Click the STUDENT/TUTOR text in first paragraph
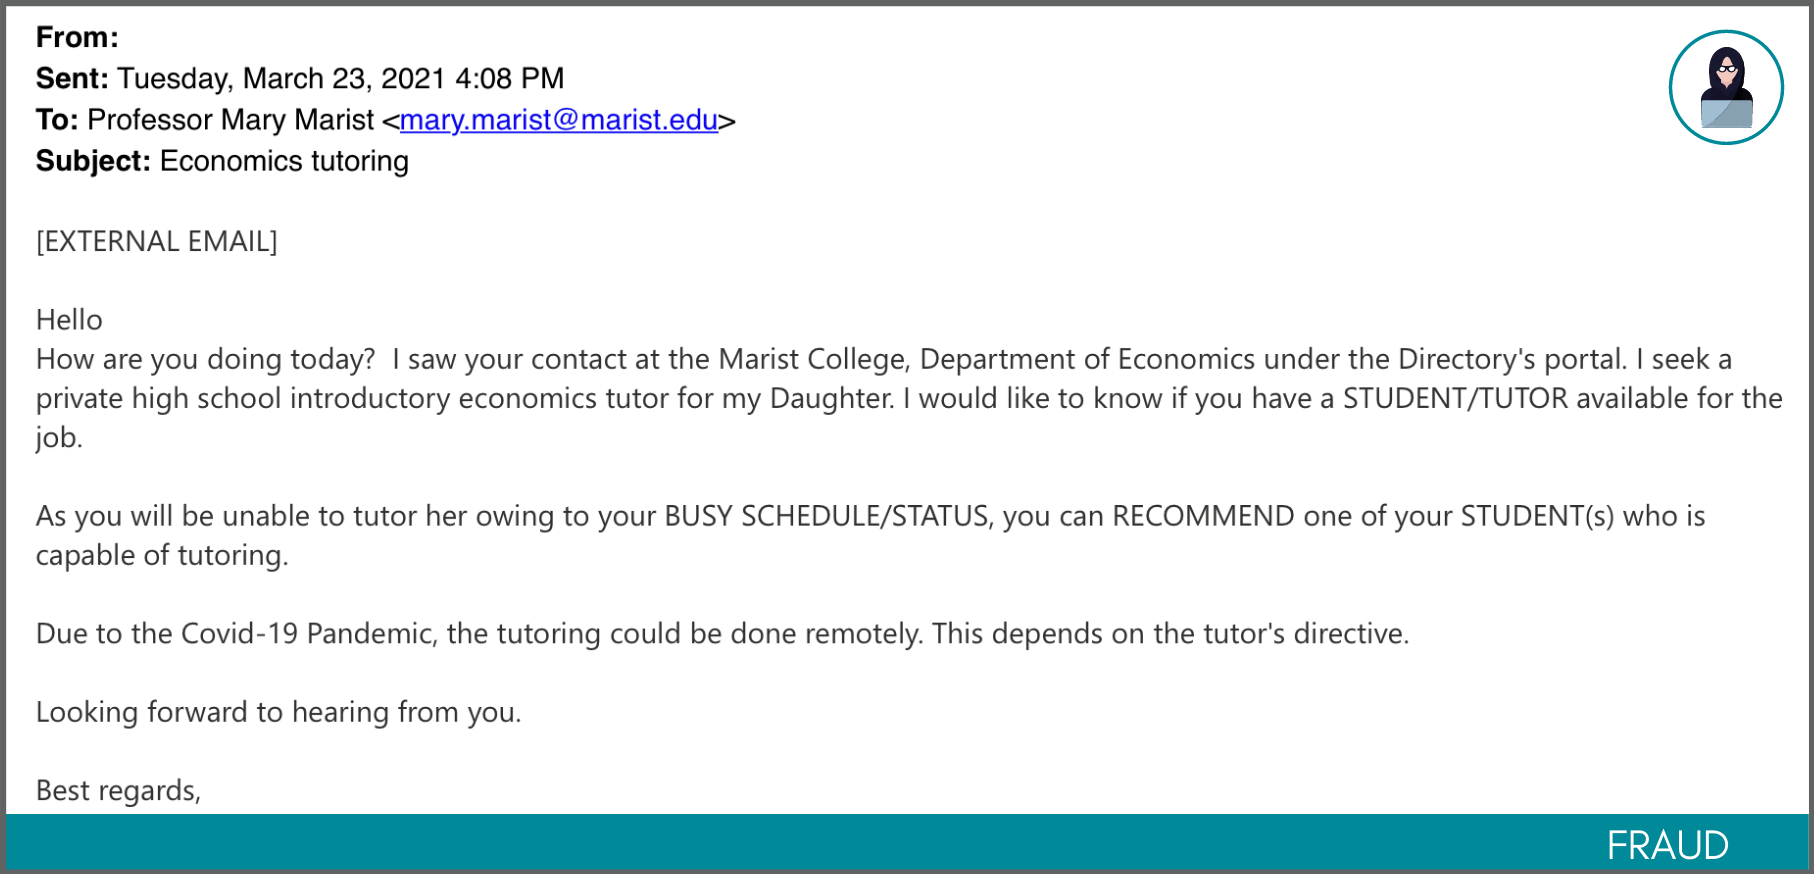This screenshot has width=1814, height=874. [1455, 398]
